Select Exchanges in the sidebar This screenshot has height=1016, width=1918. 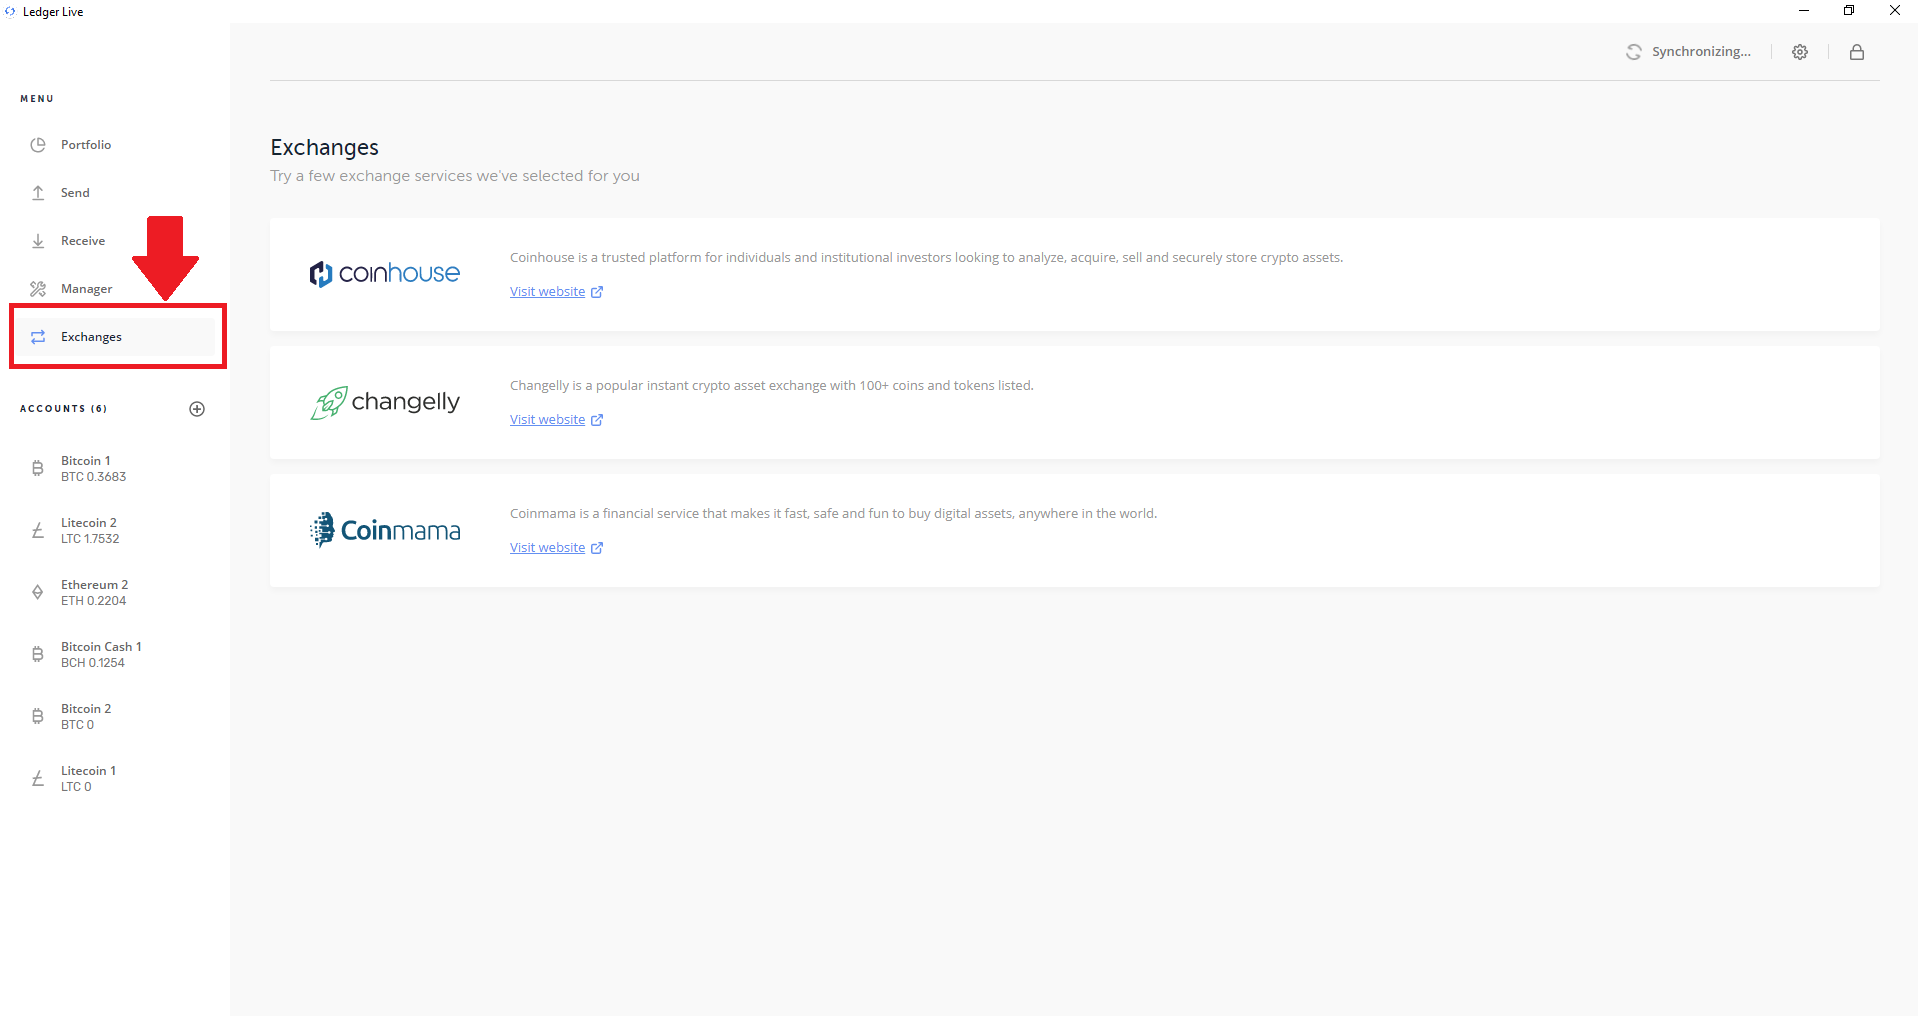click(x=115, y=337)
